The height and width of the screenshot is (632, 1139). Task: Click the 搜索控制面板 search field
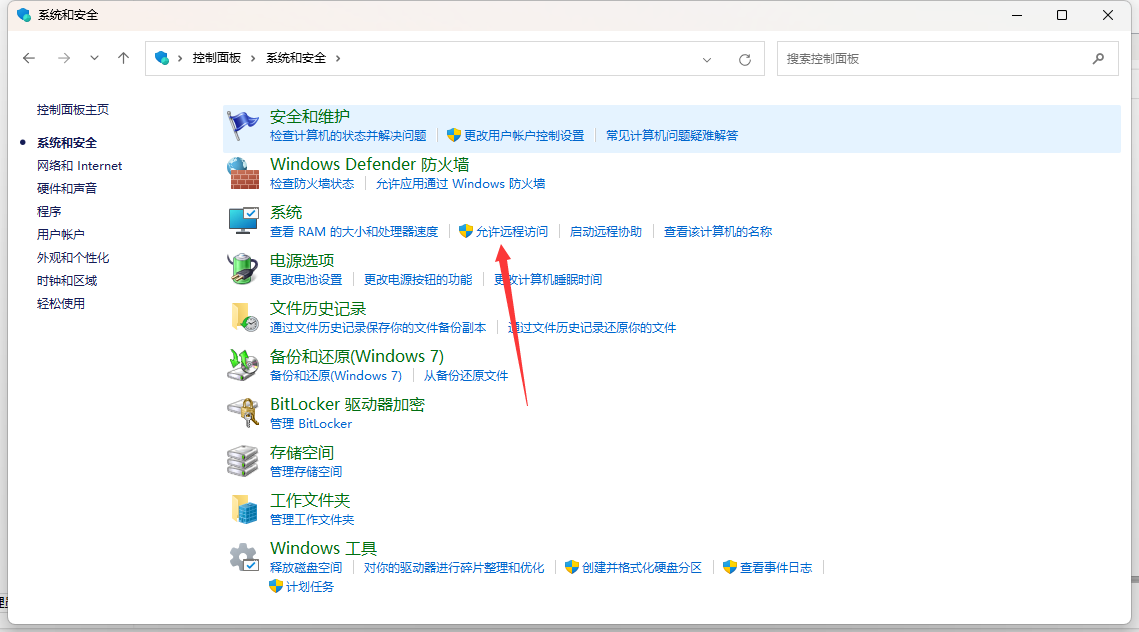click(947, 59)
